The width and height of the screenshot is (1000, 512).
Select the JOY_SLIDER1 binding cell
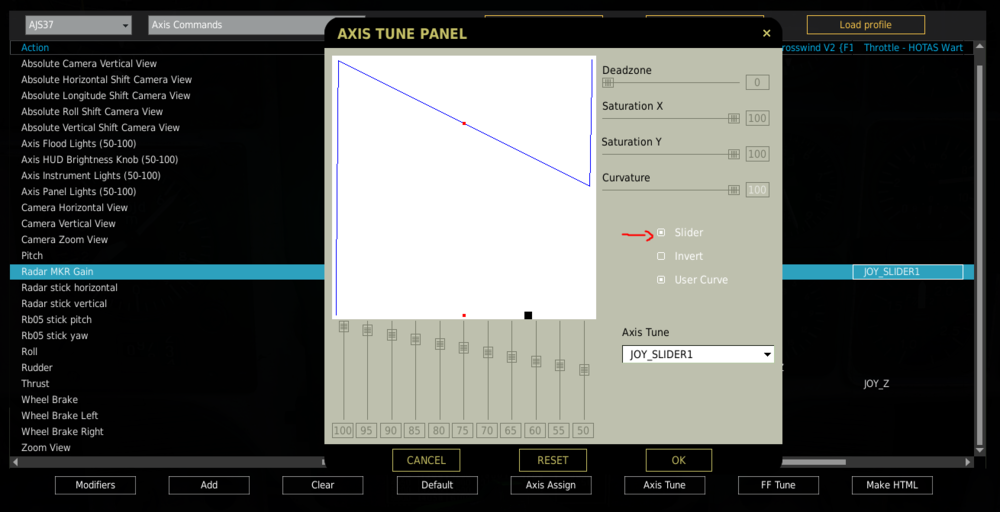point(908,272)
